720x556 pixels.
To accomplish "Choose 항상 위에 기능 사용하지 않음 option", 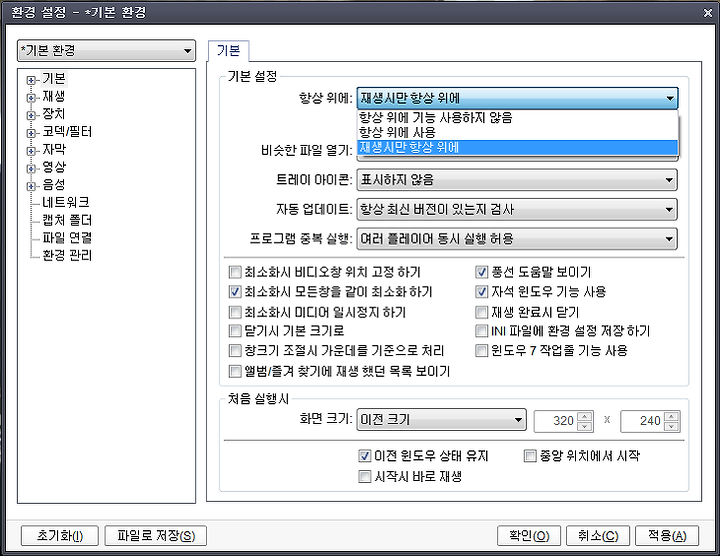I will pos(518,118).
